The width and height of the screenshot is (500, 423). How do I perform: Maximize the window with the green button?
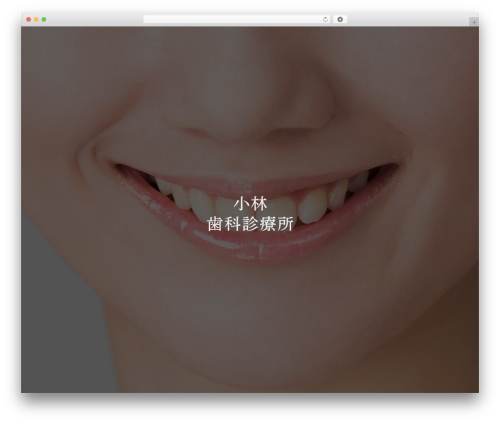(44, 20)
